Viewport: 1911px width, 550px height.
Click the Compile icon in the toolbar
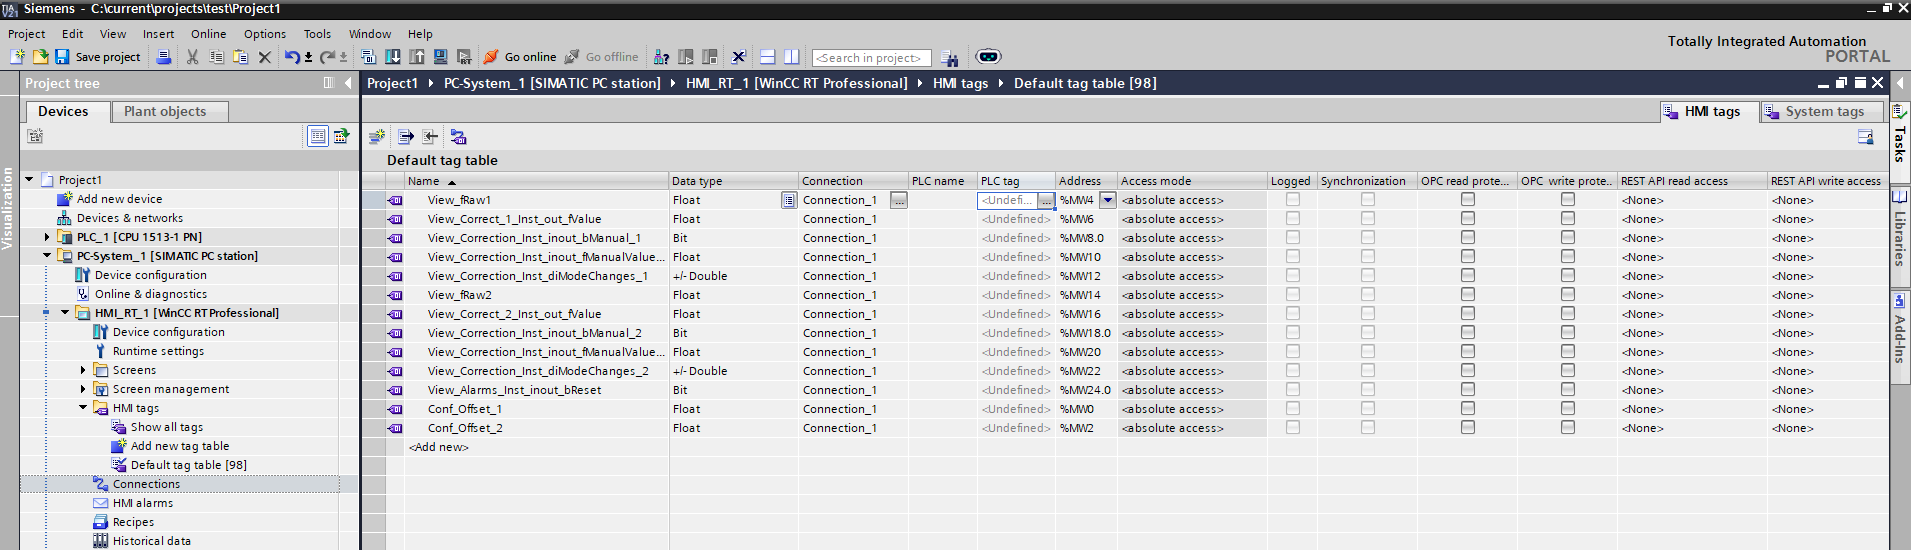tap(369, 57)
